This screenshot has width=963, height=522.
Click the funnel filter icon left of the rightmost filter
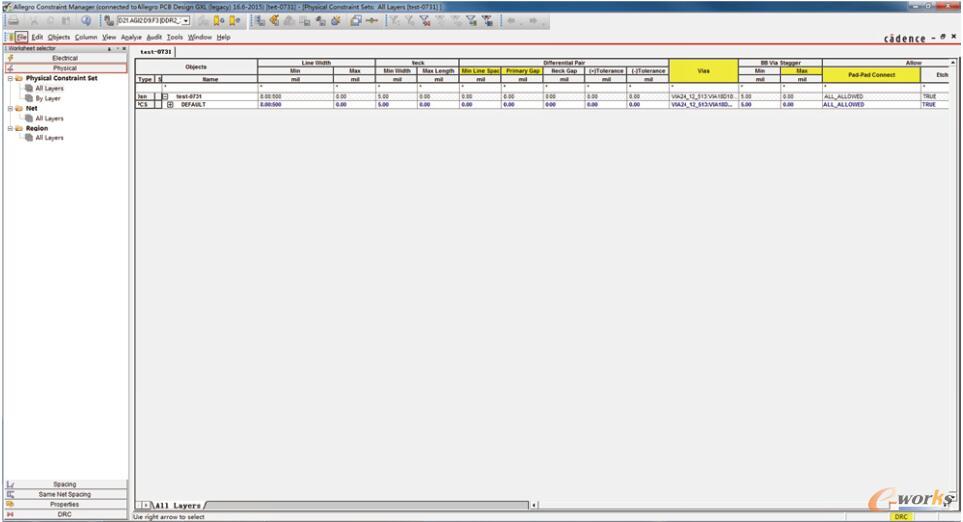click(472, 21)
